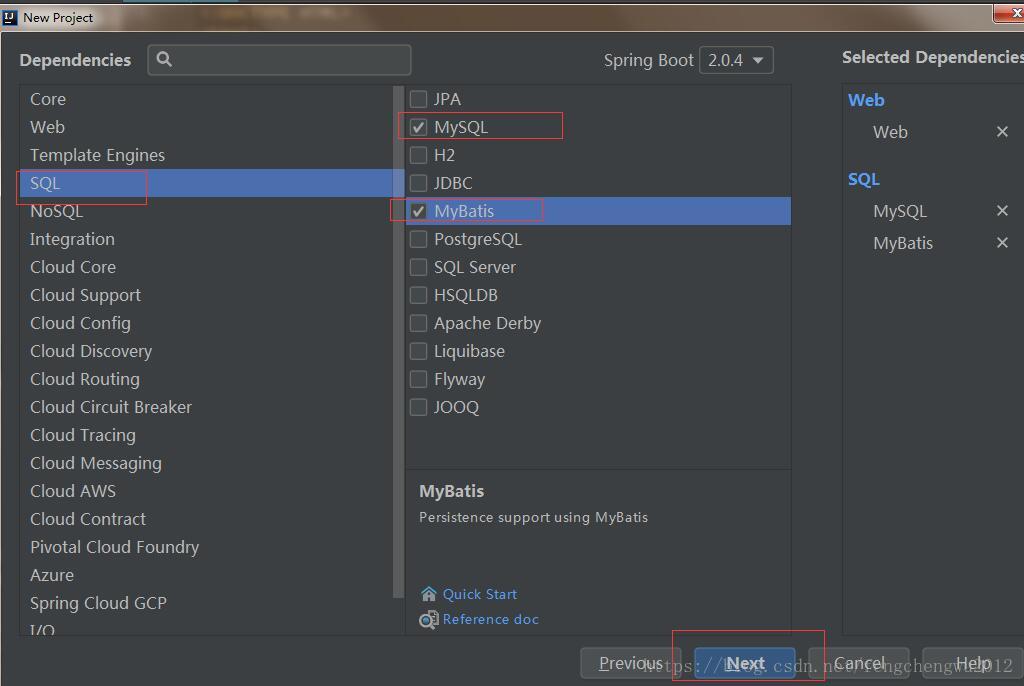Select the Azure category
This screenshot has width=1024, height=686.
pyautogui.click(x=206, y=576)
